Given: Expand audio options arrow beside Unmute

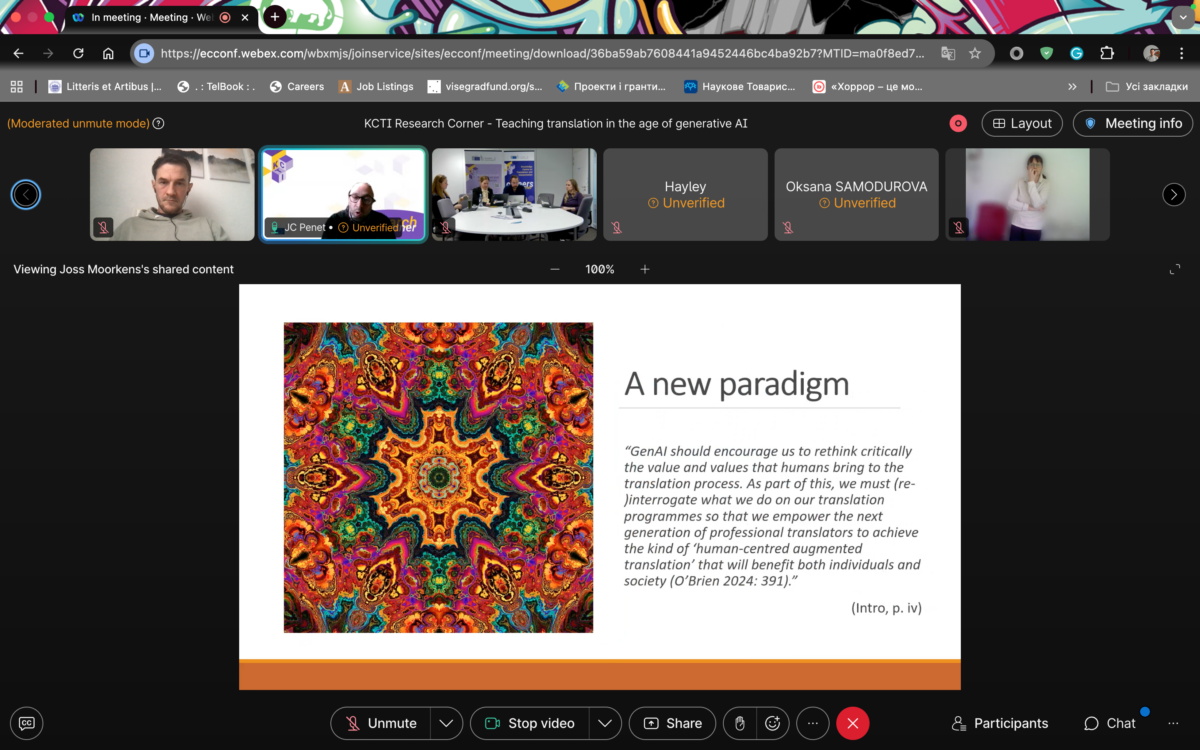Looking at the screenshot, I should (x=446, y=723).
